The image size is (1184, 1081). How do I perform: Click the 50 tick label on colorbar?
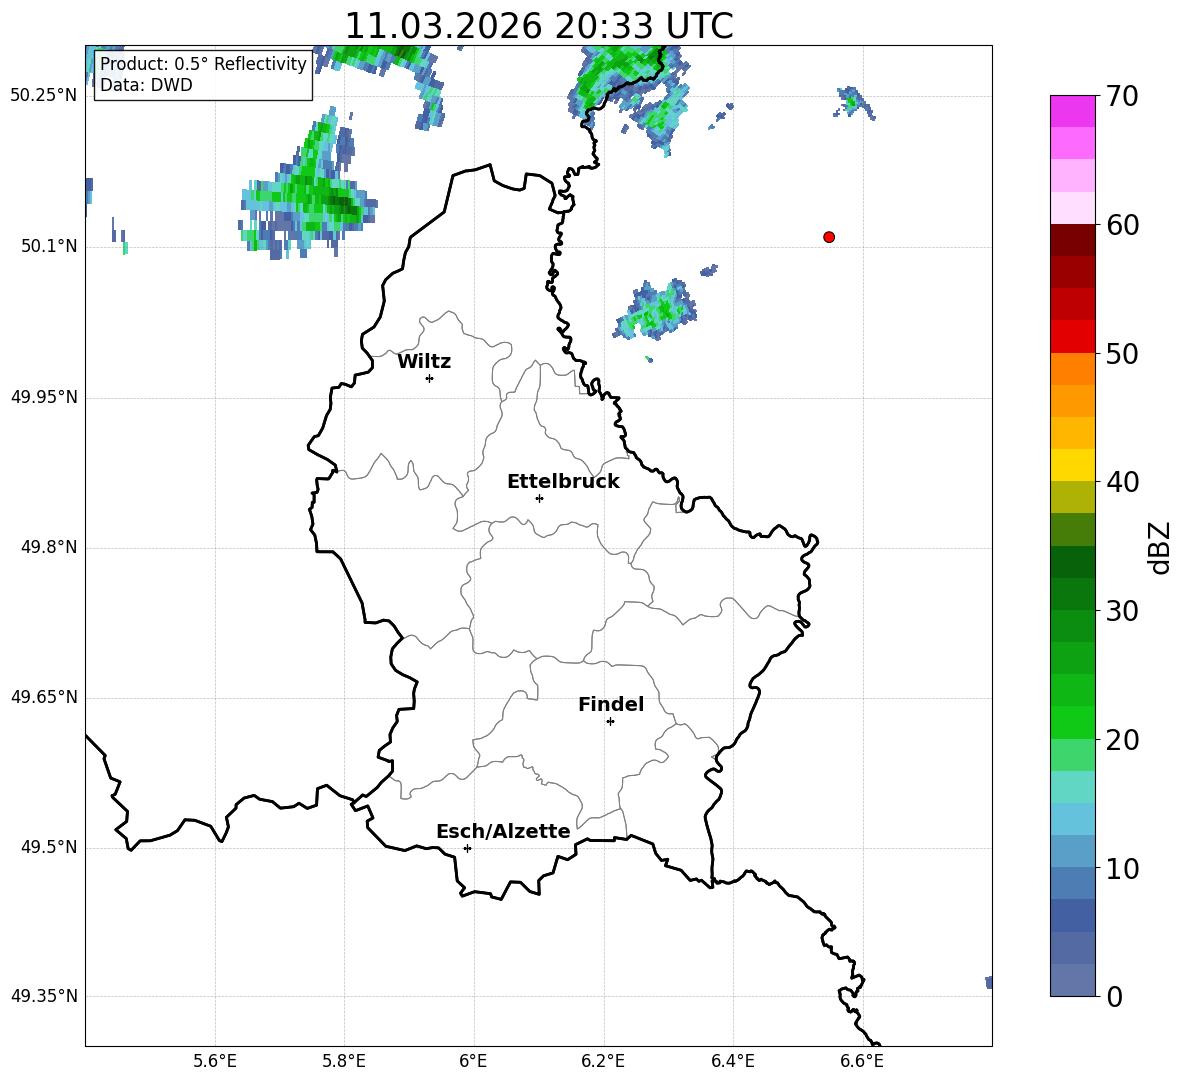1122,354
